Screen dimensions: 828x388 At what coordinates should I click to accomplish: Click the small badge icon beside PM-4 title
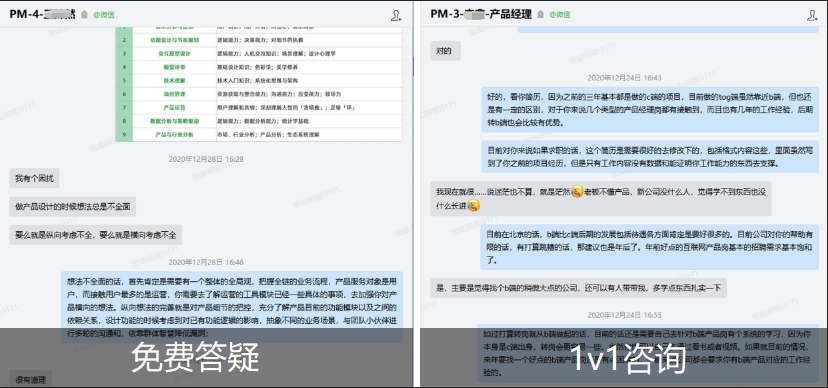coord(84,15)
